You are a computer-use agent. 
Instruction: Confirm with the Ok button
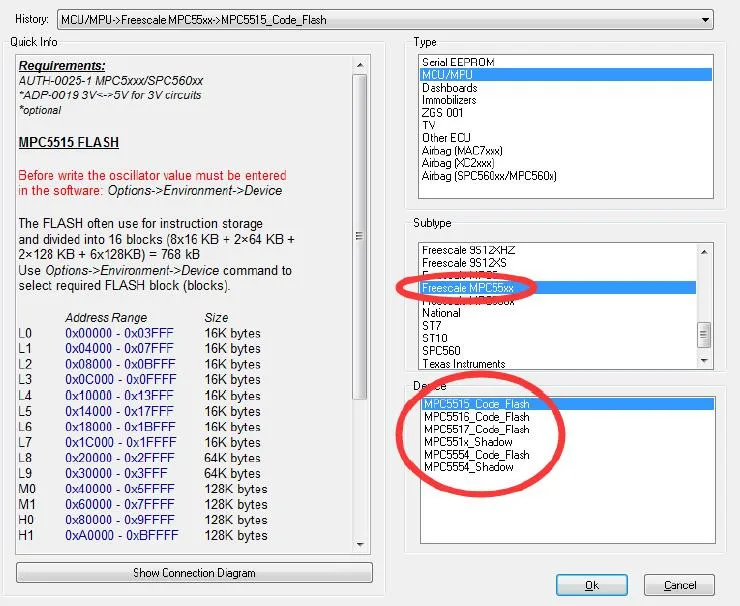point(592,585)
